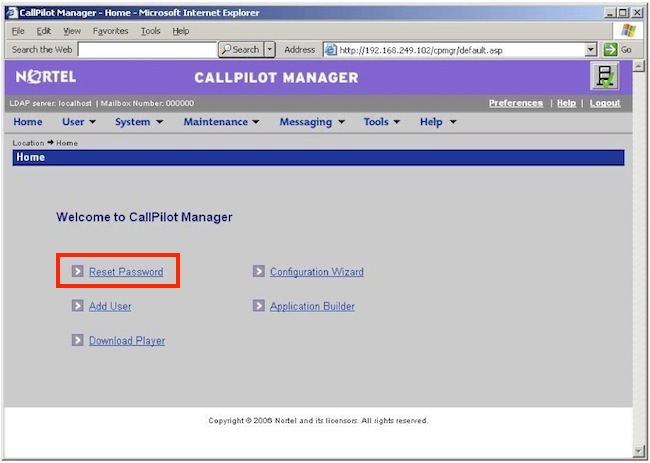Click the Location Home breadcrumb text
650x463 pixels.
[x=45, y=143]
